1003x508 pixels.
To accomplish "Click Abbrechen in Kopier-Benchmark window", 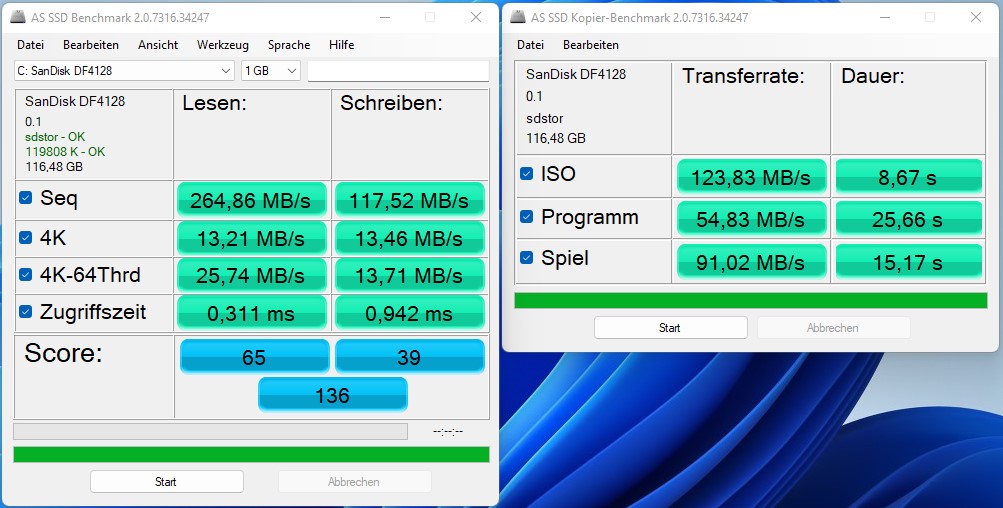I will (x=833, y=328).
